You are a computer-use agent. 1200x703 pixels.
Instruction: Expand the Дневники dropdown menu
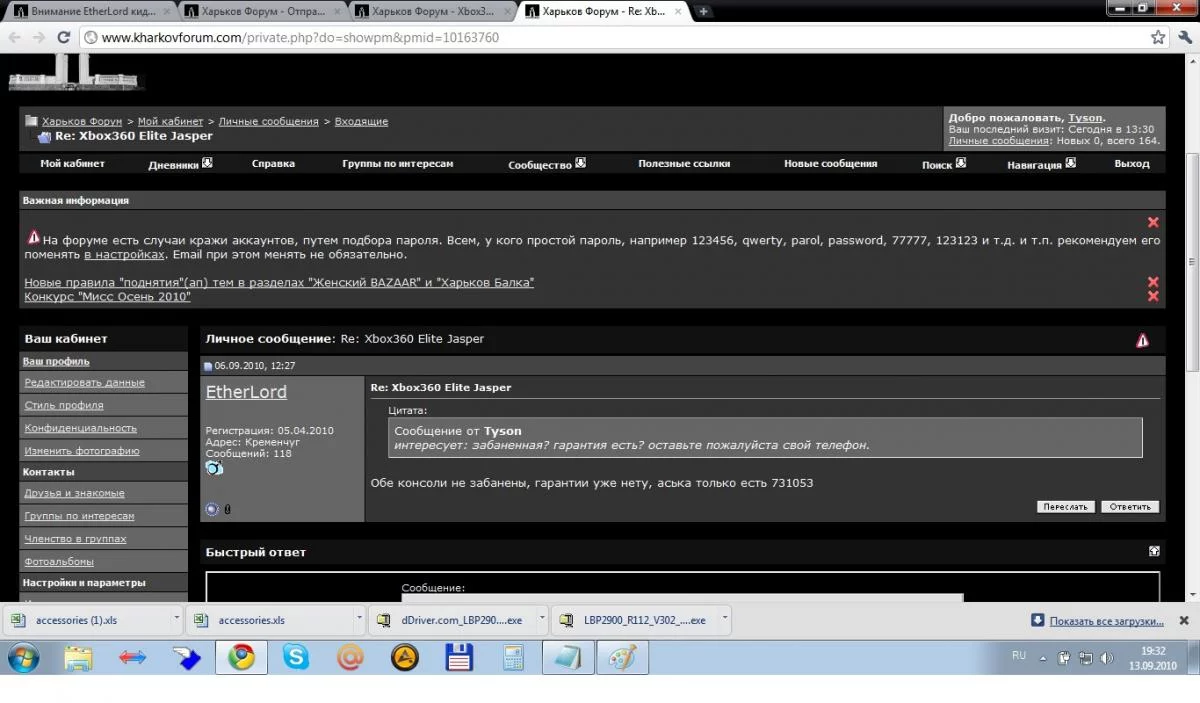click(x=207, y=163)
